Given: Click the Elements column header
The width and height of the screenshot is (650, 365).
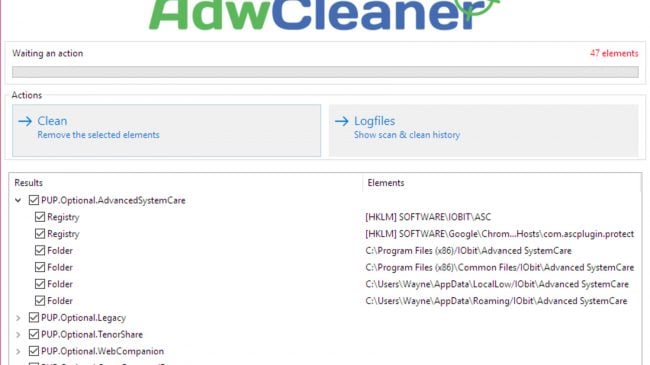Looking at the screenshot, I should tap(502, 183).
